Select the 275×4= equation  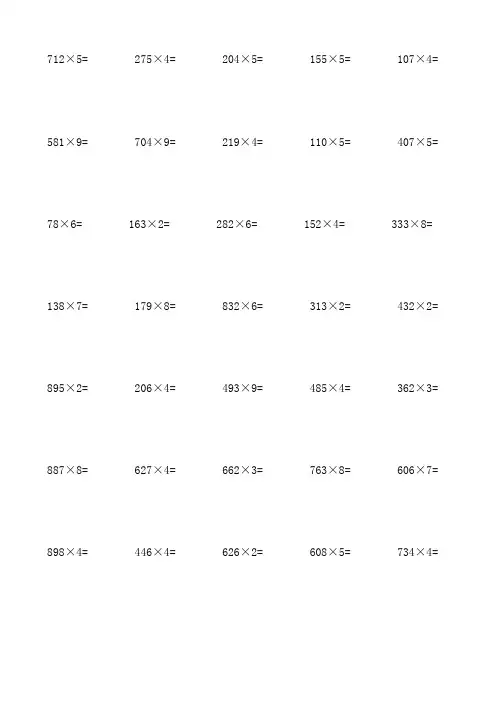[155, 59]
